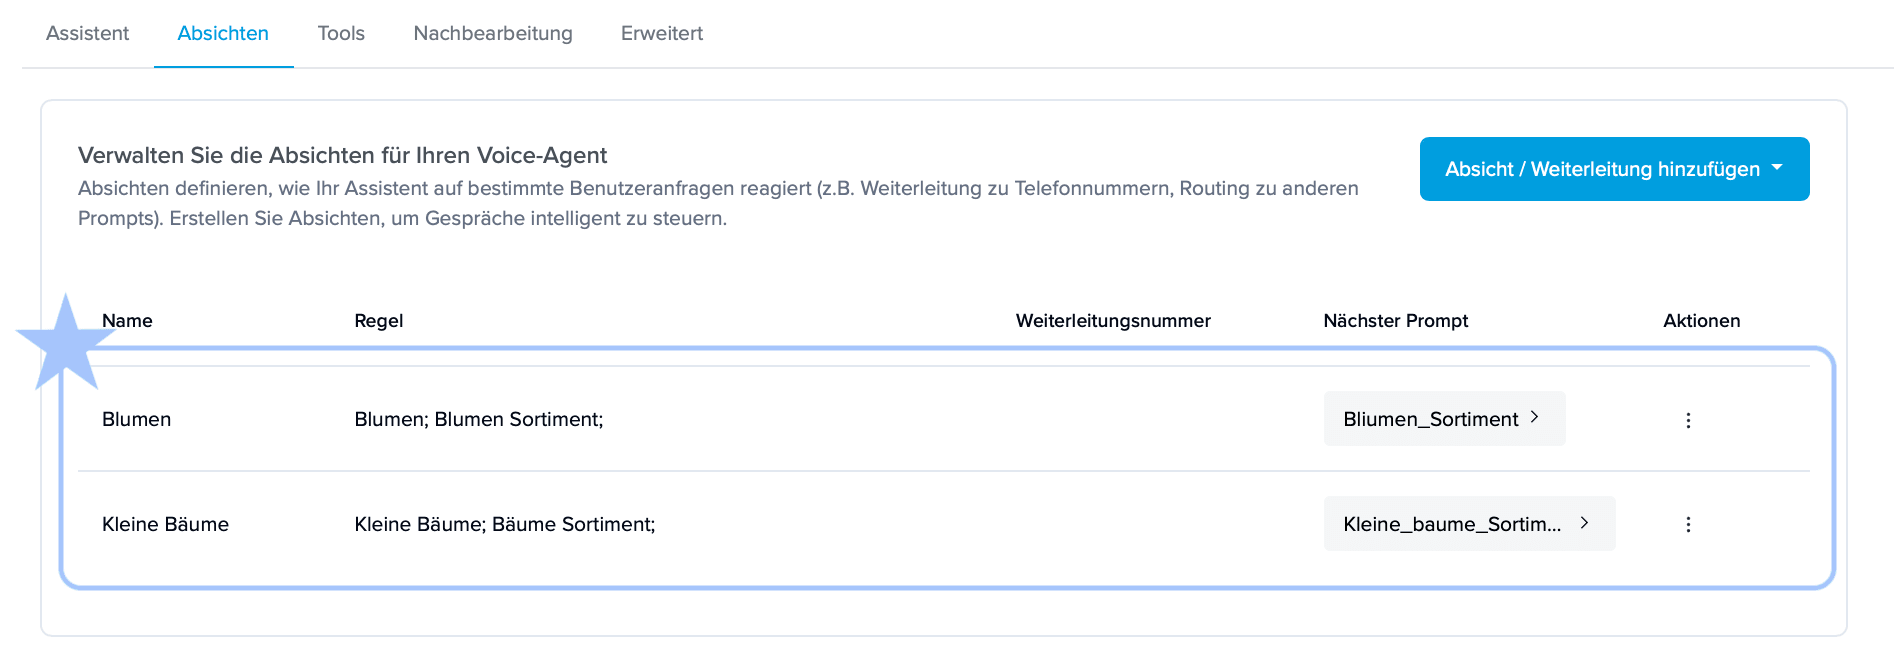The image size is (1894, 662).
Task: Click rule text Kleine Bäume; Bäume Sortiment;
Action: click(x=505, y=524)
